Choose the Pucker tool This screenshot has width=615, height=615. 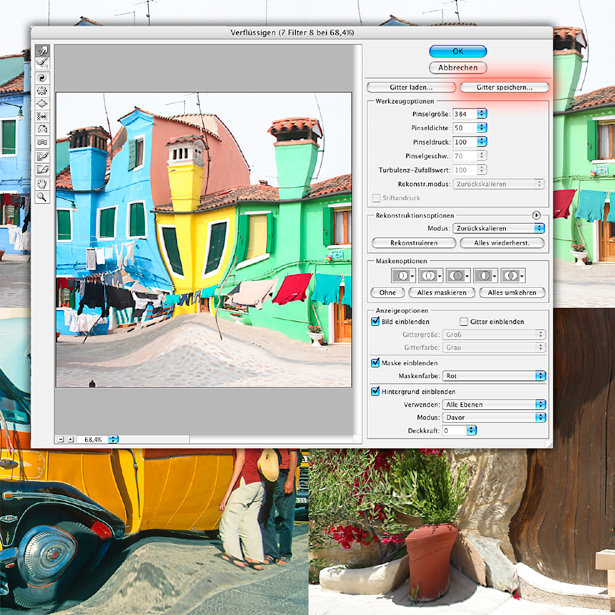(43, 89)
